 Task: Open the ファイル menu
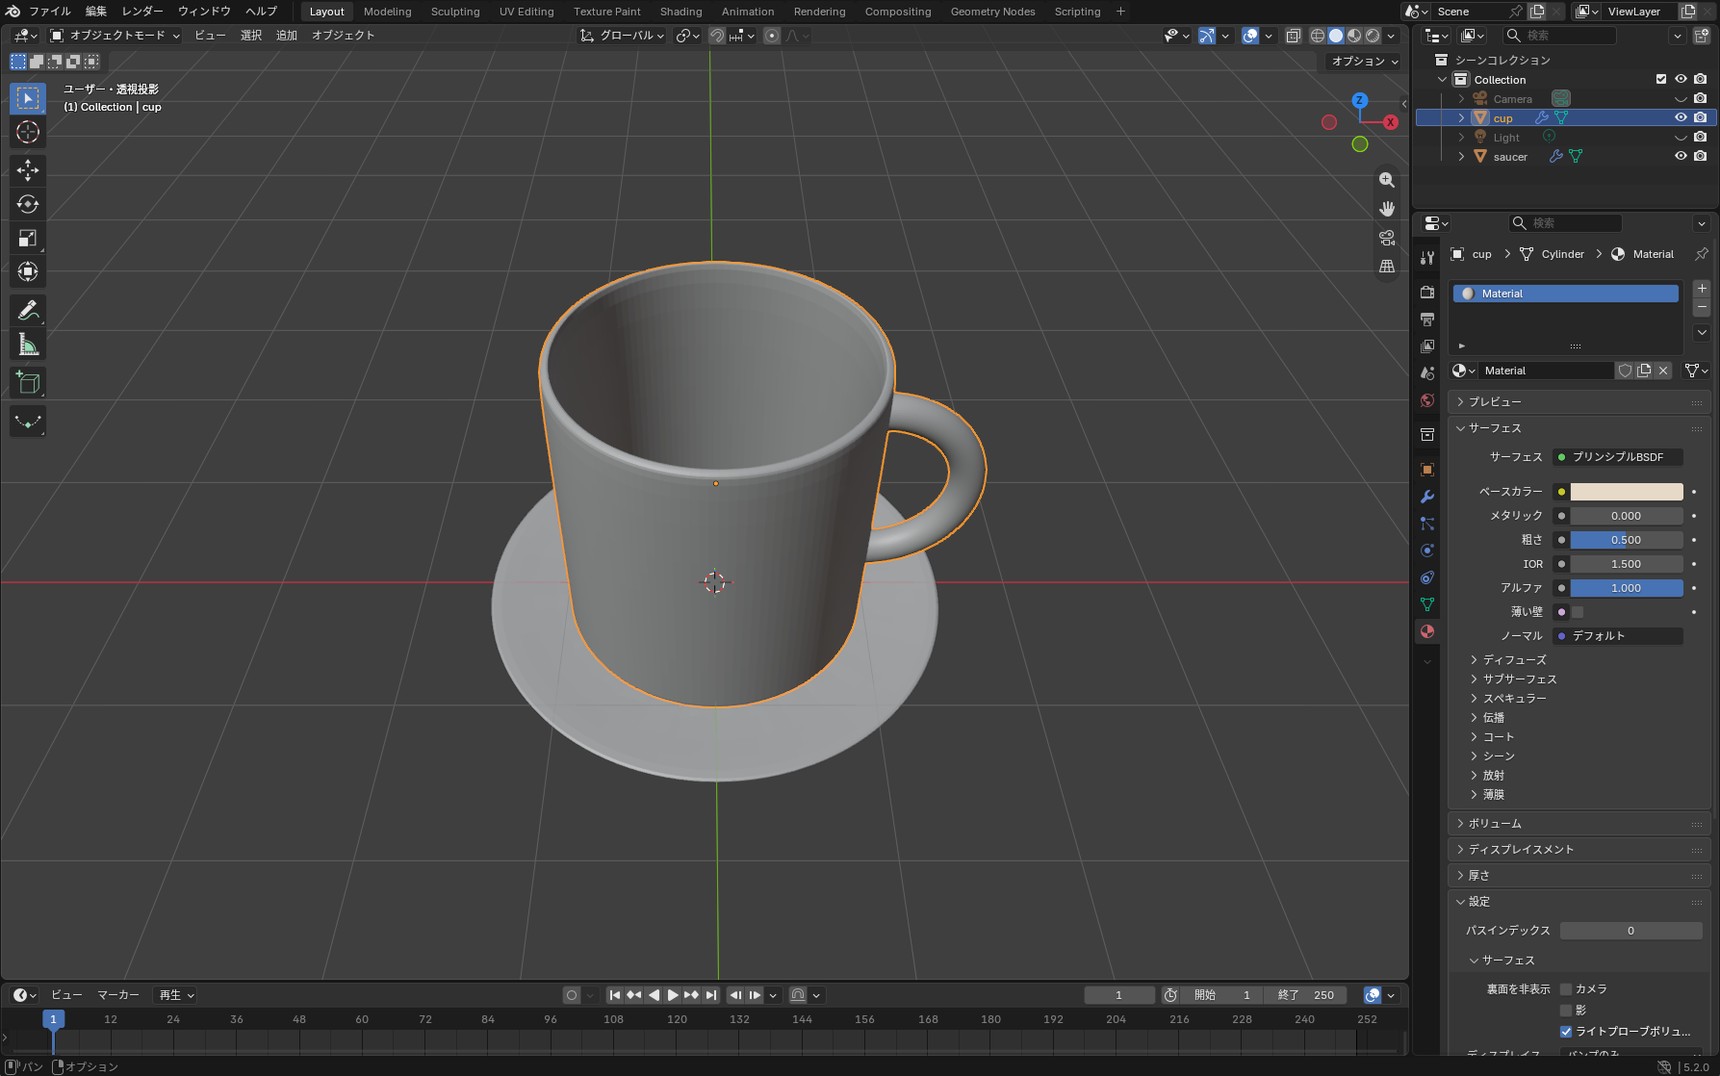[x=49, y=11]
